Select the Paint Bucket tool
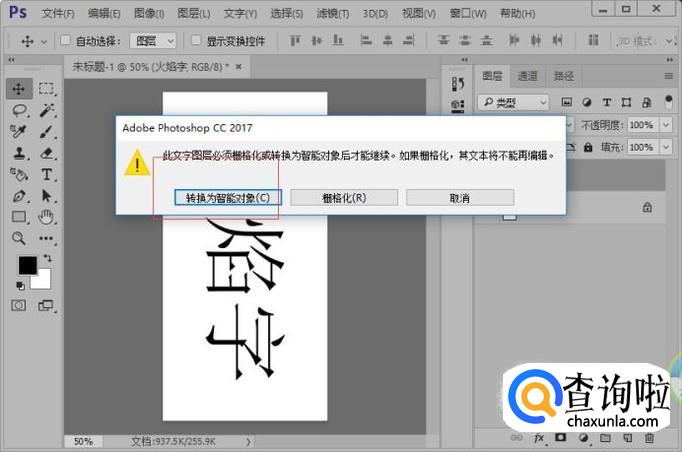Screen dimensions: 682x452 [x=19, y=174]
